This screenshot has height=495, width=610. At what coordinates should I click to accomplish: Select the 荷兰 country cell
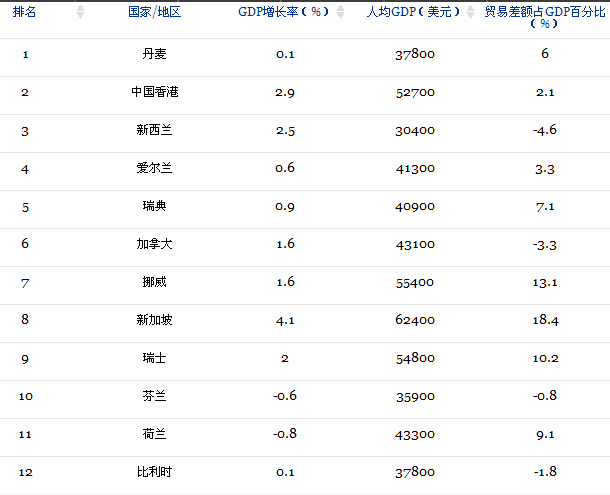(154, 434)
